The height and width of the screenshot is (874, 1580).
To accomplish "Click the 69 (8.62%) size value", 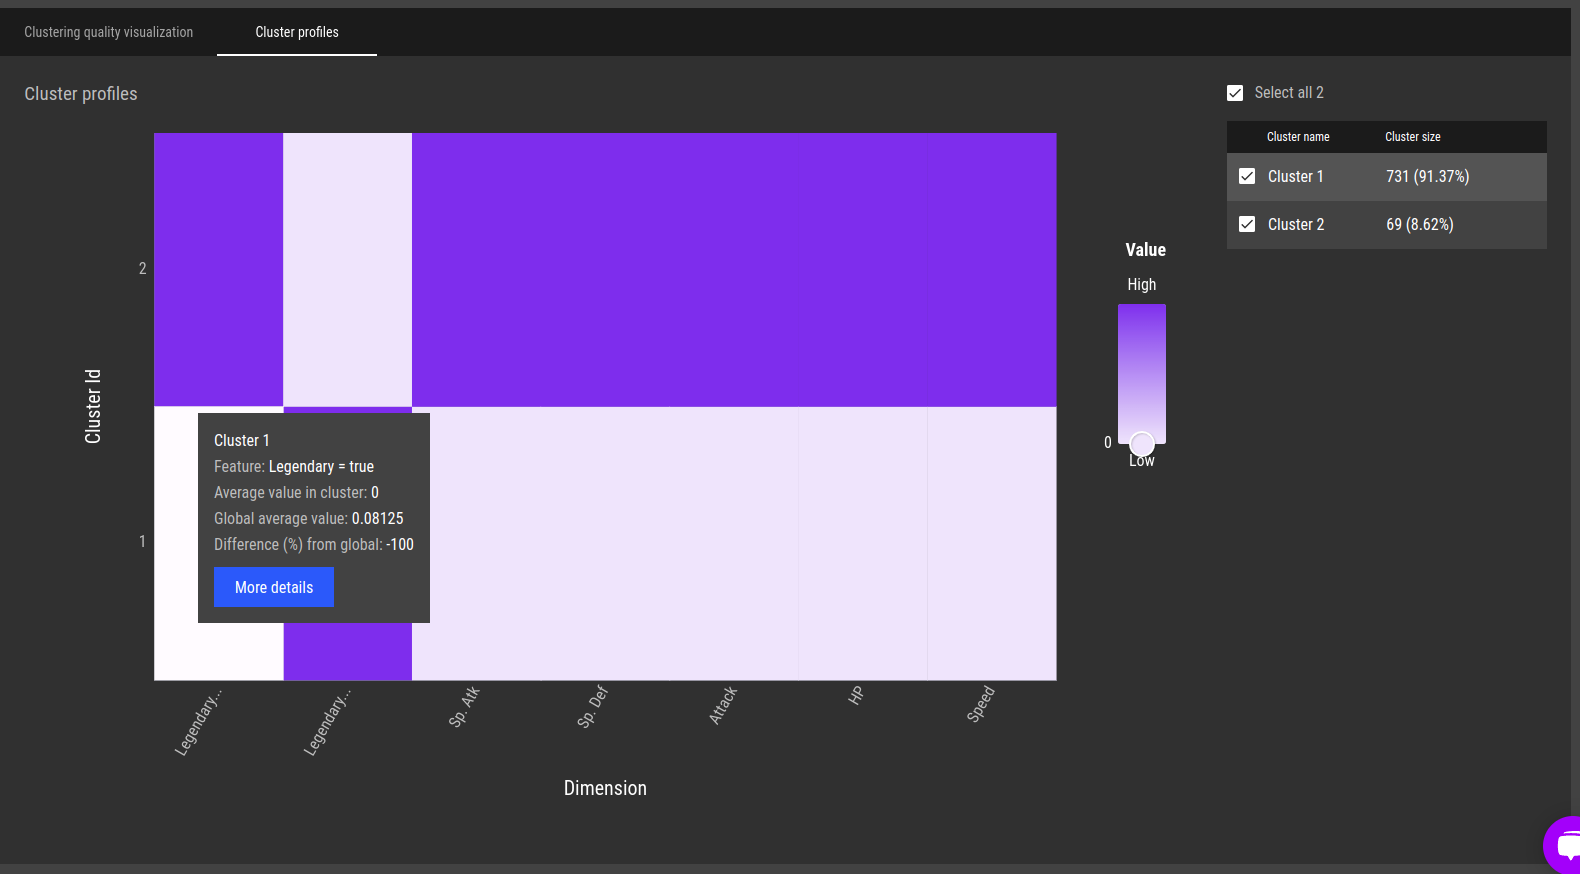I will click(1420, 224).
